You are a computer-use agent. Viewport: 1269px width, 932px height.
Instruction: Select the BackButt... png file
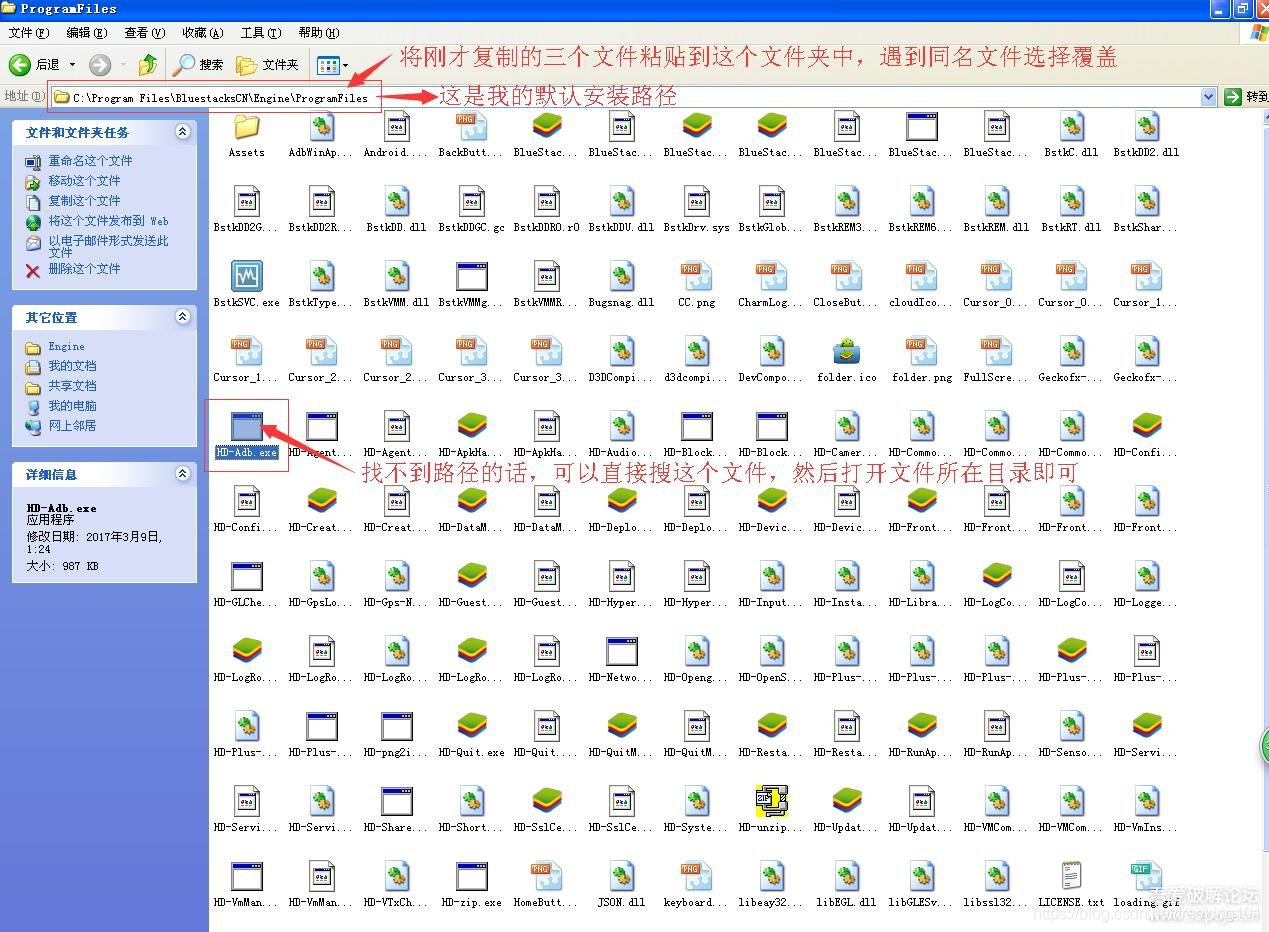472,135
